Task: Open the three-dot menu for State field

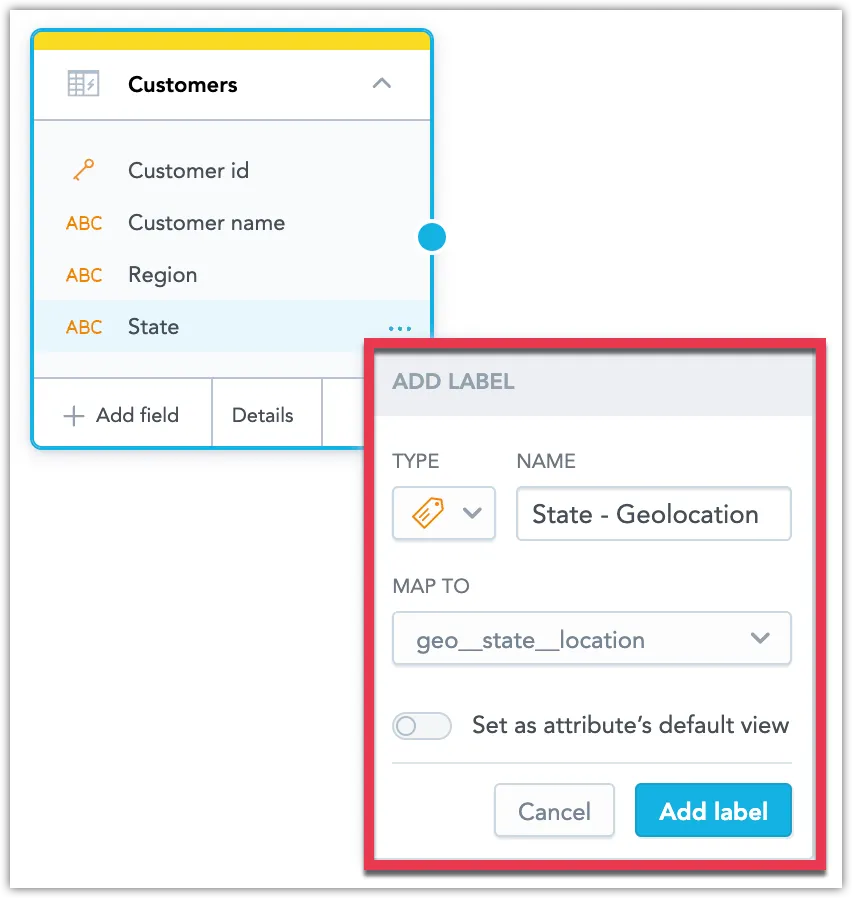Action: [399, 328]
